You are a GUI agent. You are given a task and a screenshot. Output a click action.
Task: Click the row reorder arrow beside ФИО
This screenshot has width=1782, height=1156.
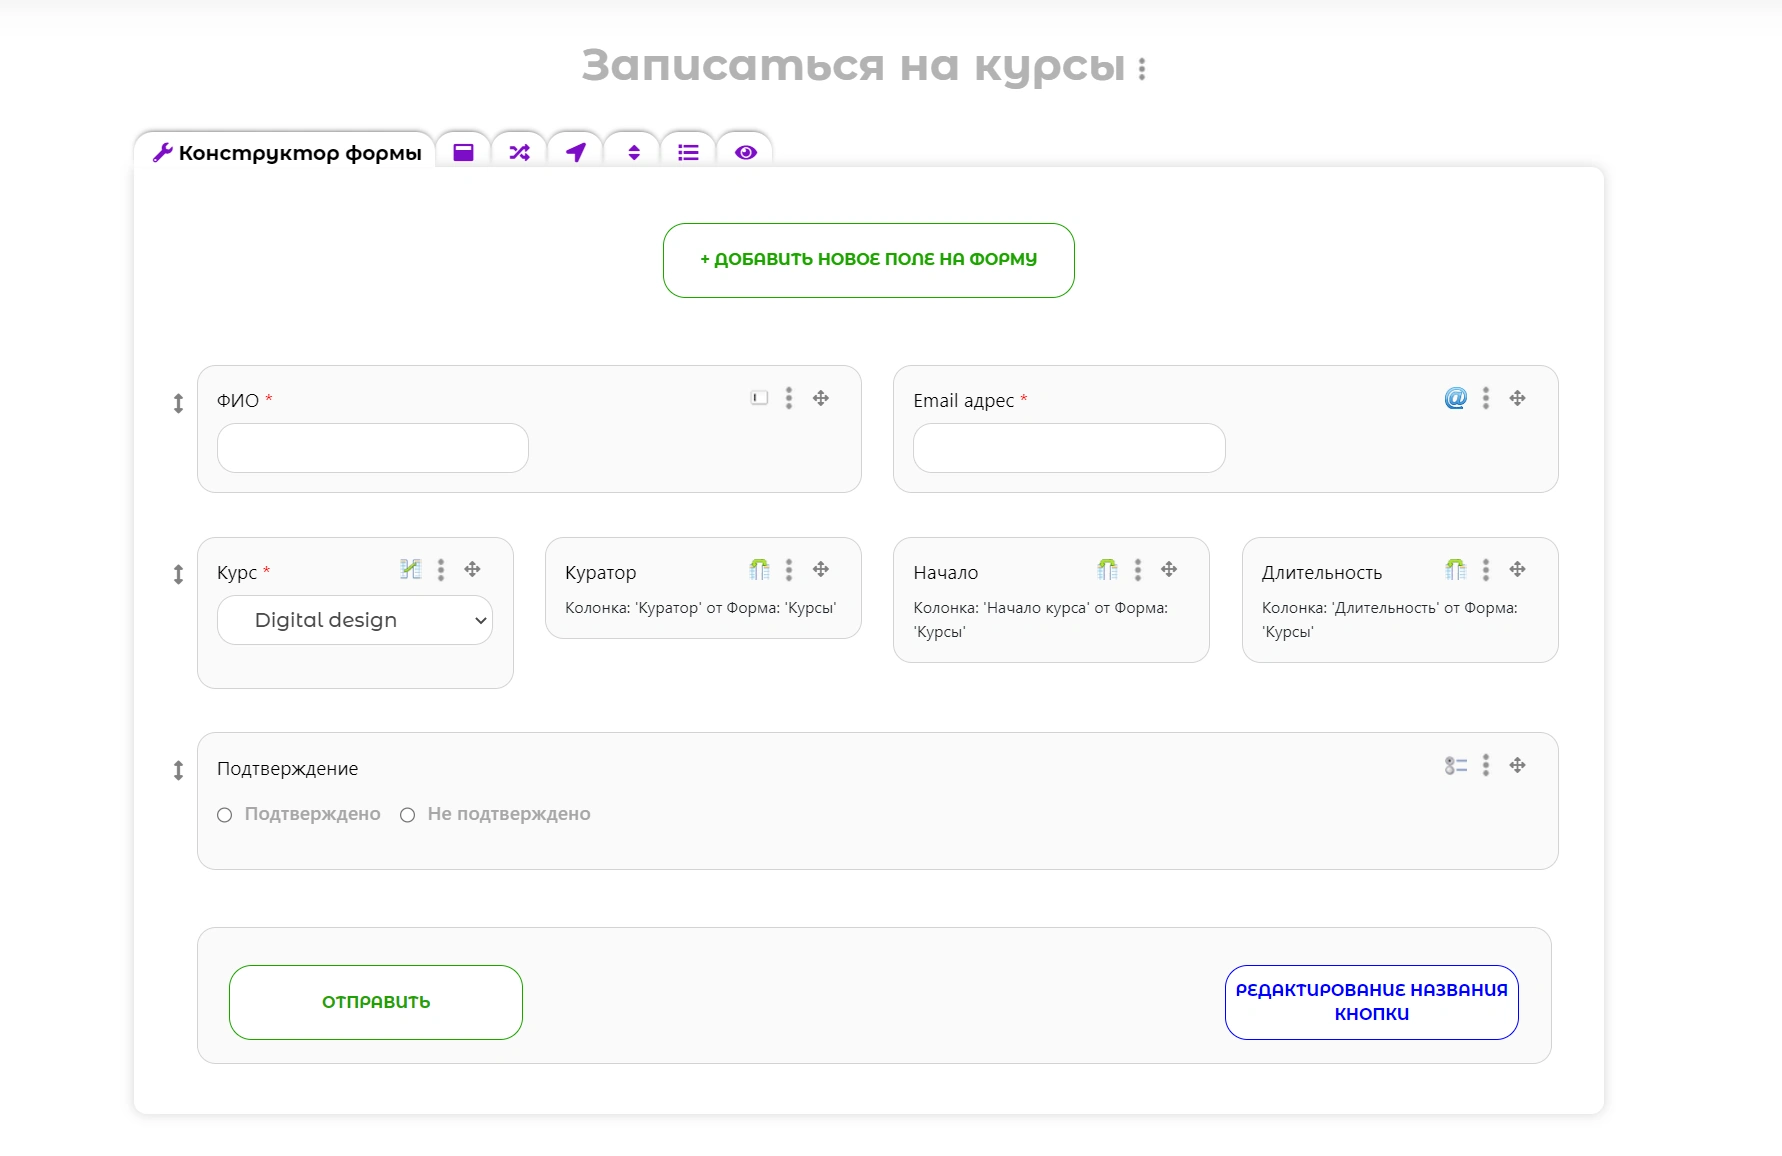point(178,403)
